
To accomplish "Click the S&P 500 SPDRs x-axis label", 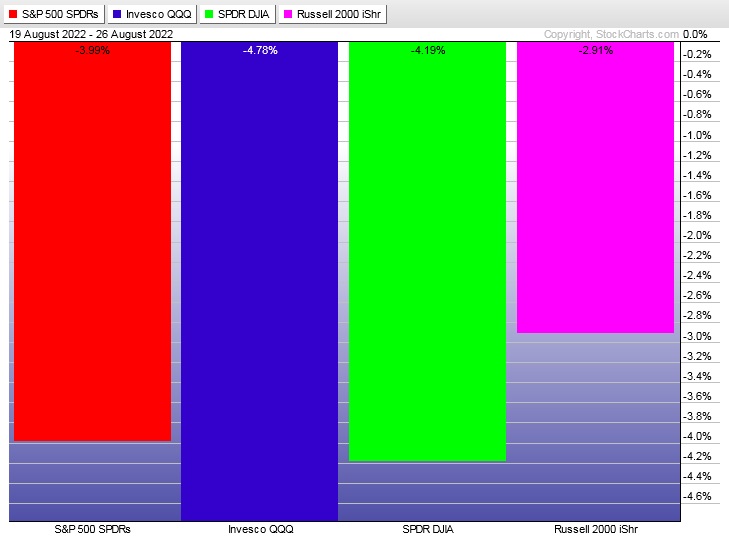I will point(93,529).
